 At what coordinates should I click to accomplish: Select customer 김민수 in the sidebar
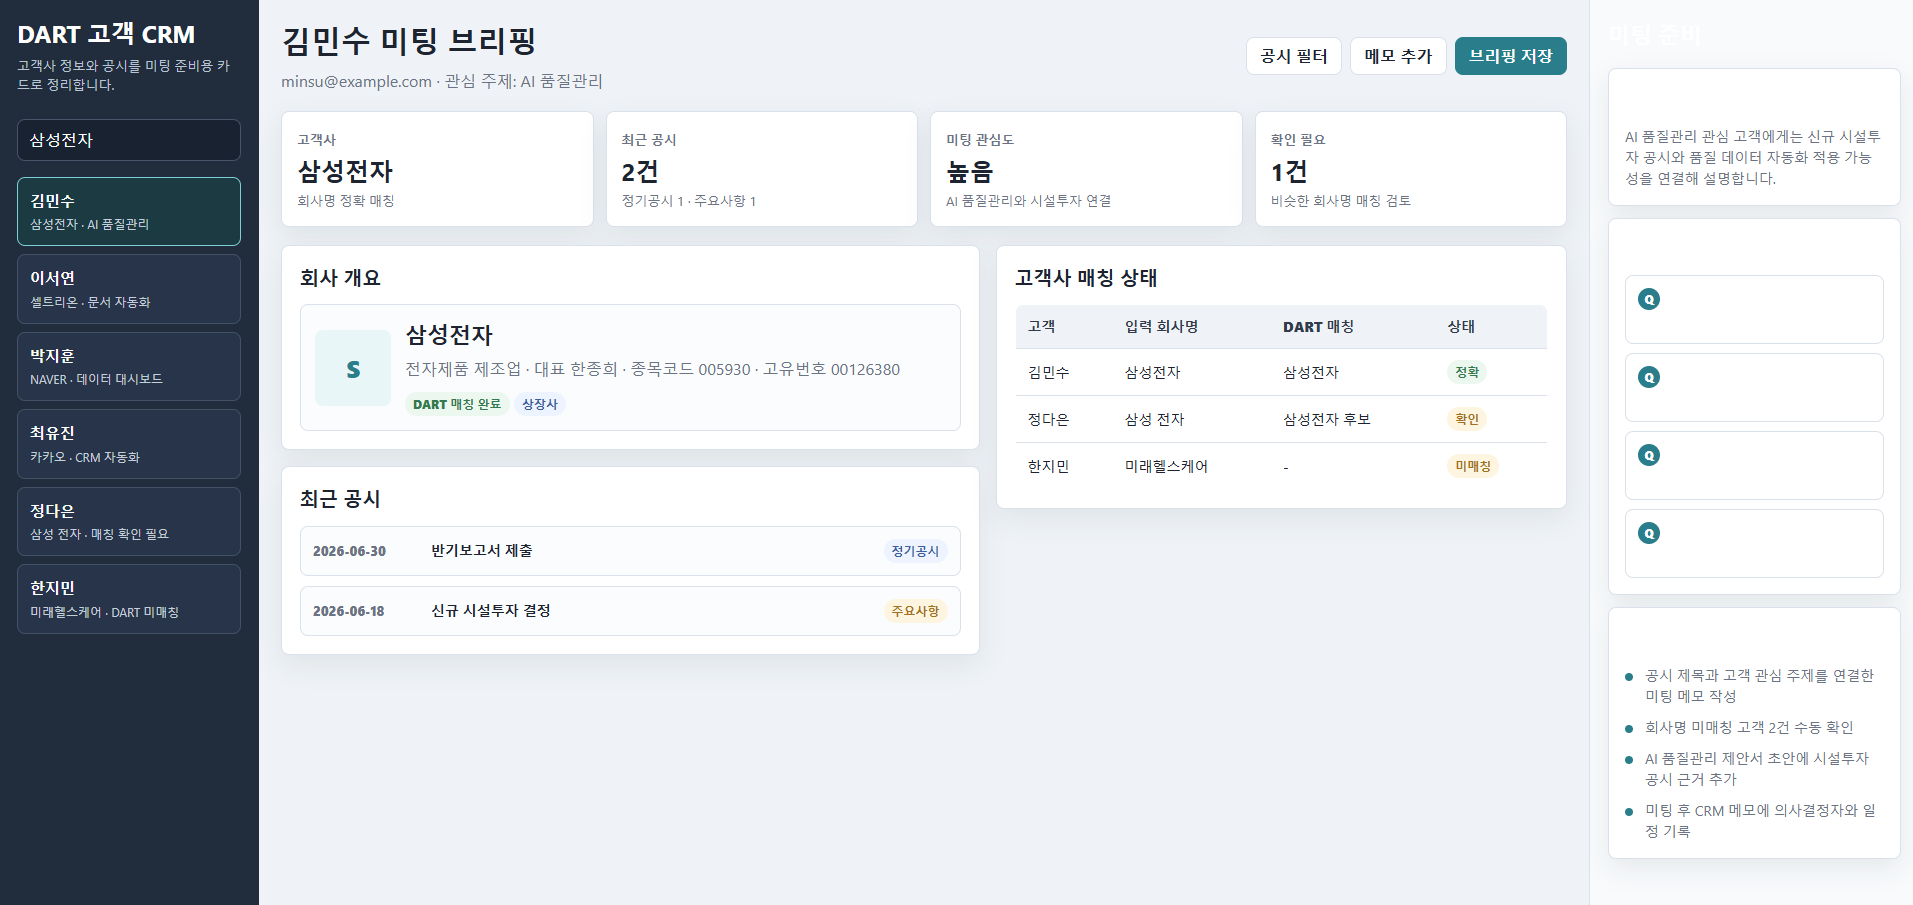[129, 211]
